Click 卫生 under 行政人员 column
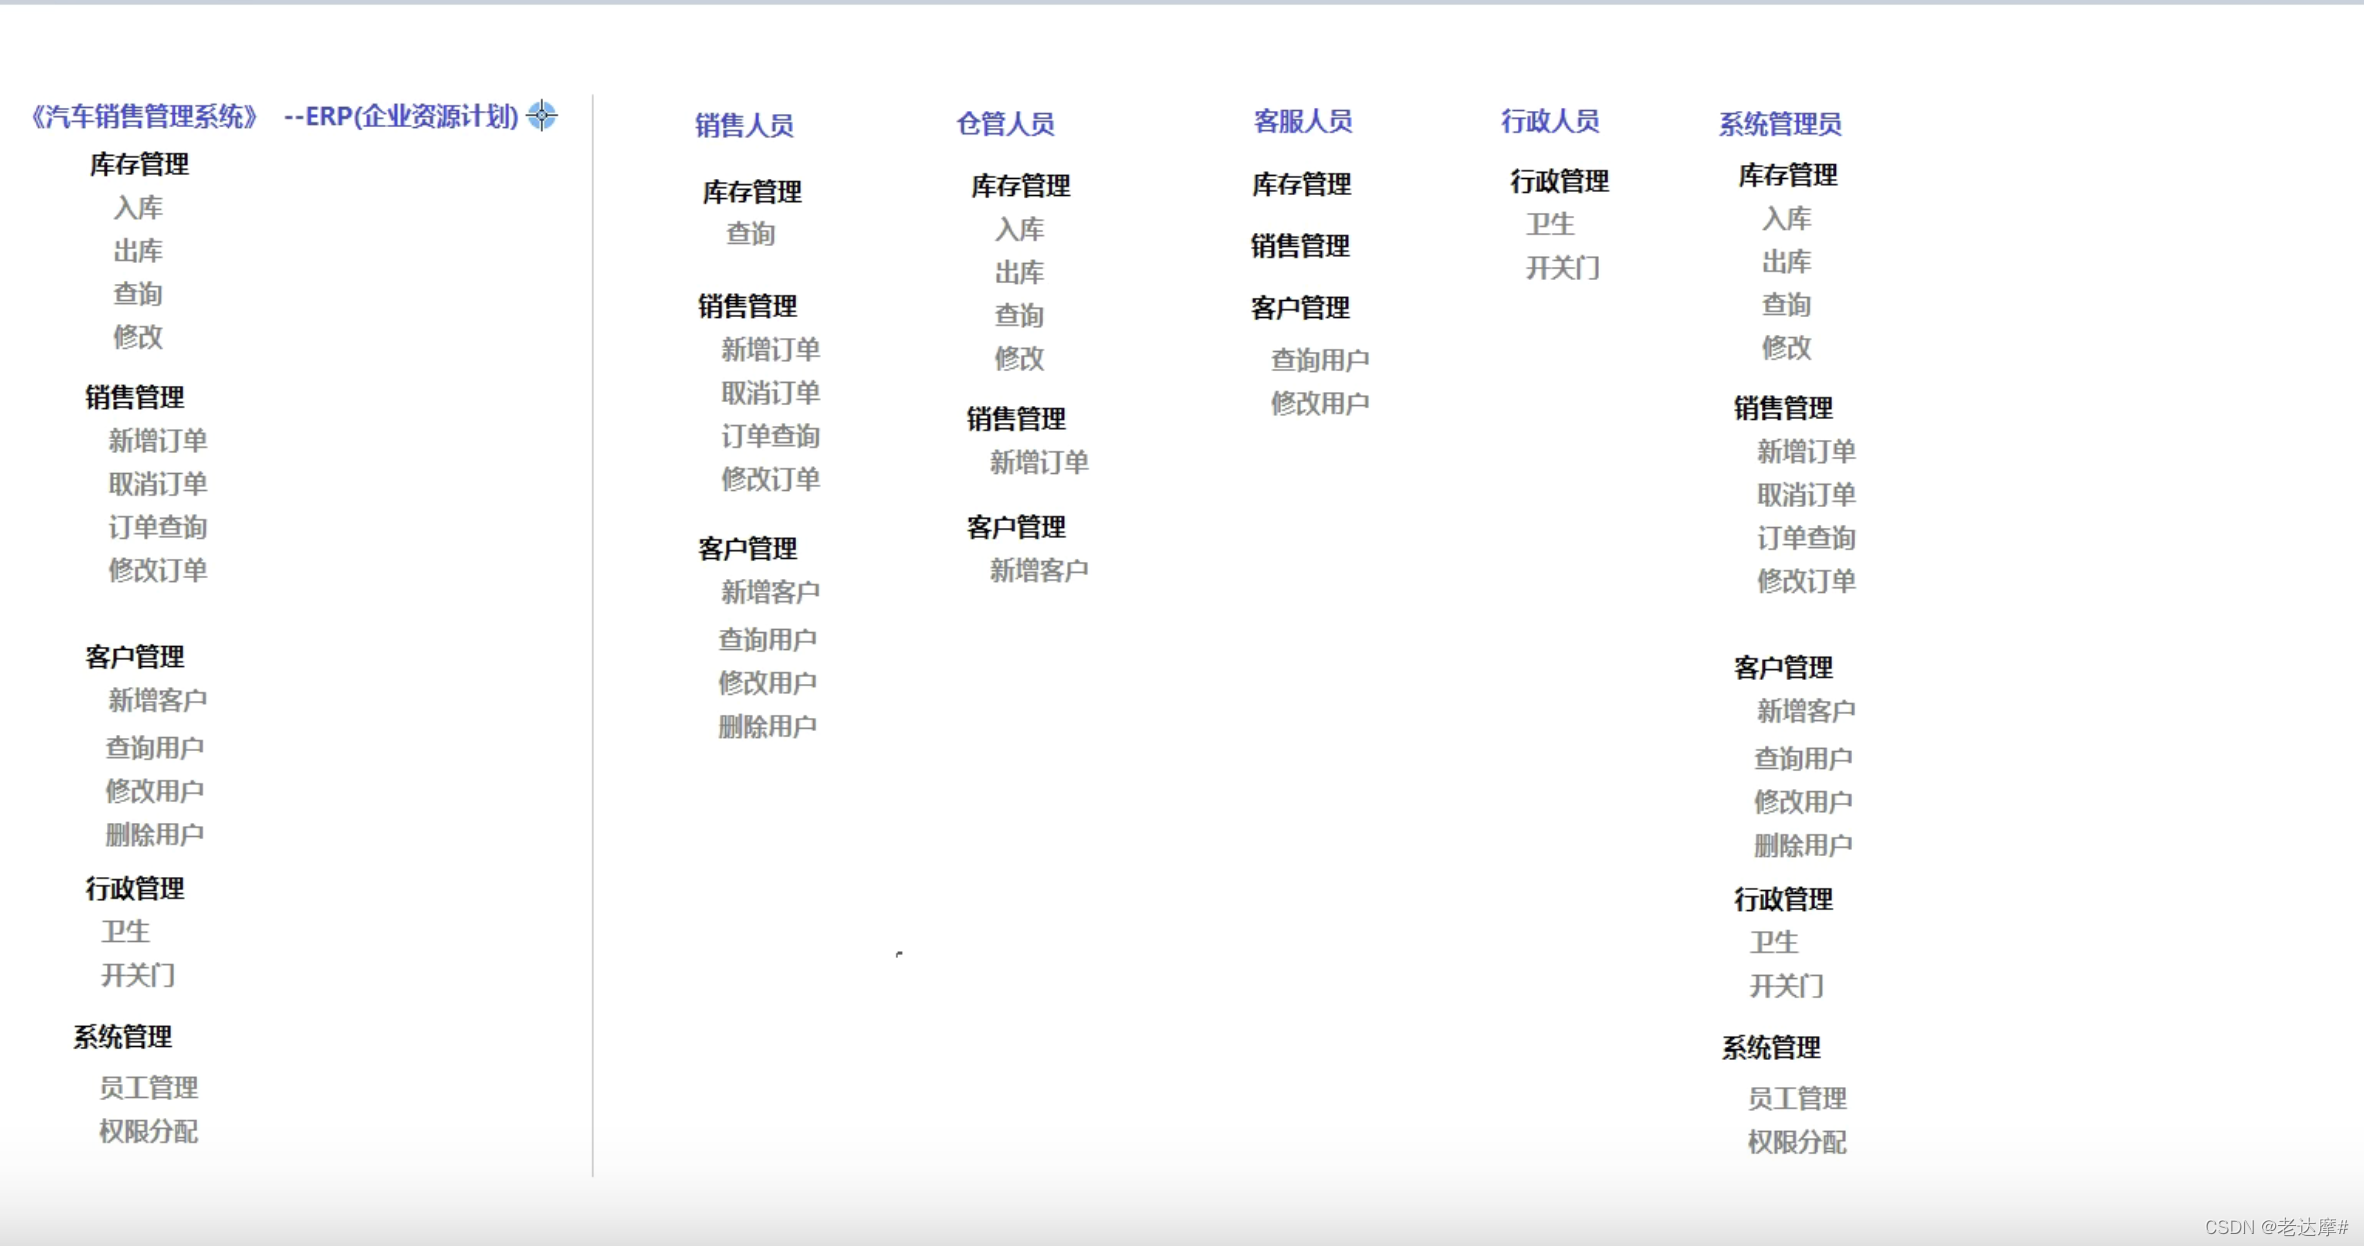This screenshot has width=2364, height=1246. [x=1550, y=224]
